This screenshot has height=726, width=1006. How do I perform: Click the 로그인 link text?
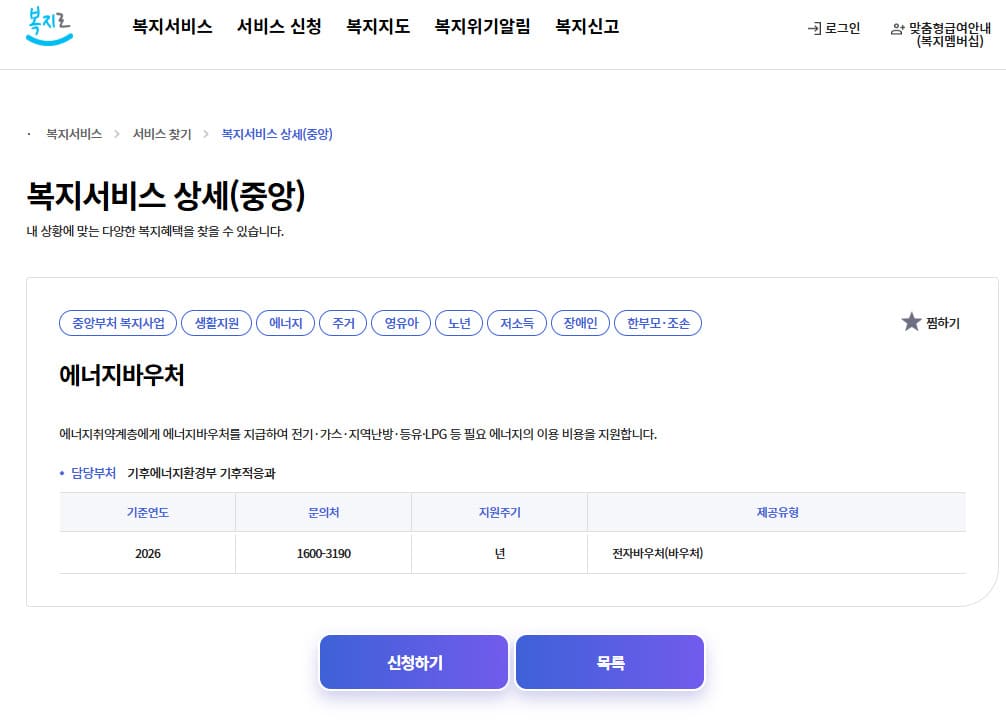point(842,28)
